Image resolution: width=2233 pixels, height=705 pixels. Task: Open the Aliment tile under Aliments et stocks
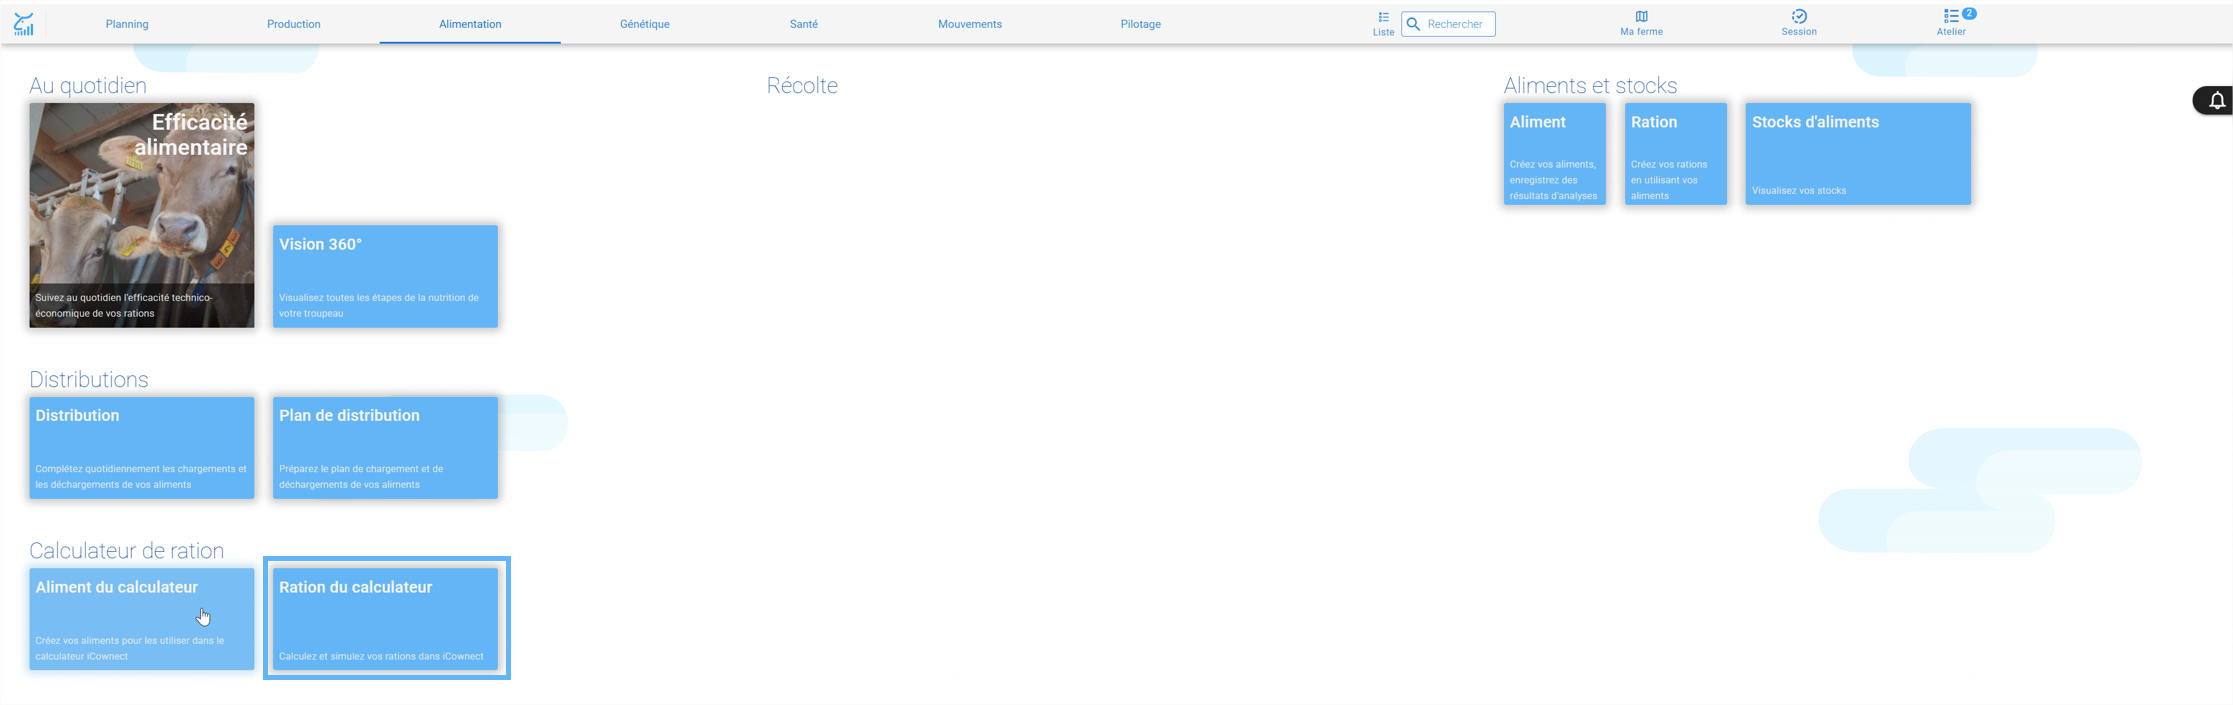click(x=1555, y=154)
